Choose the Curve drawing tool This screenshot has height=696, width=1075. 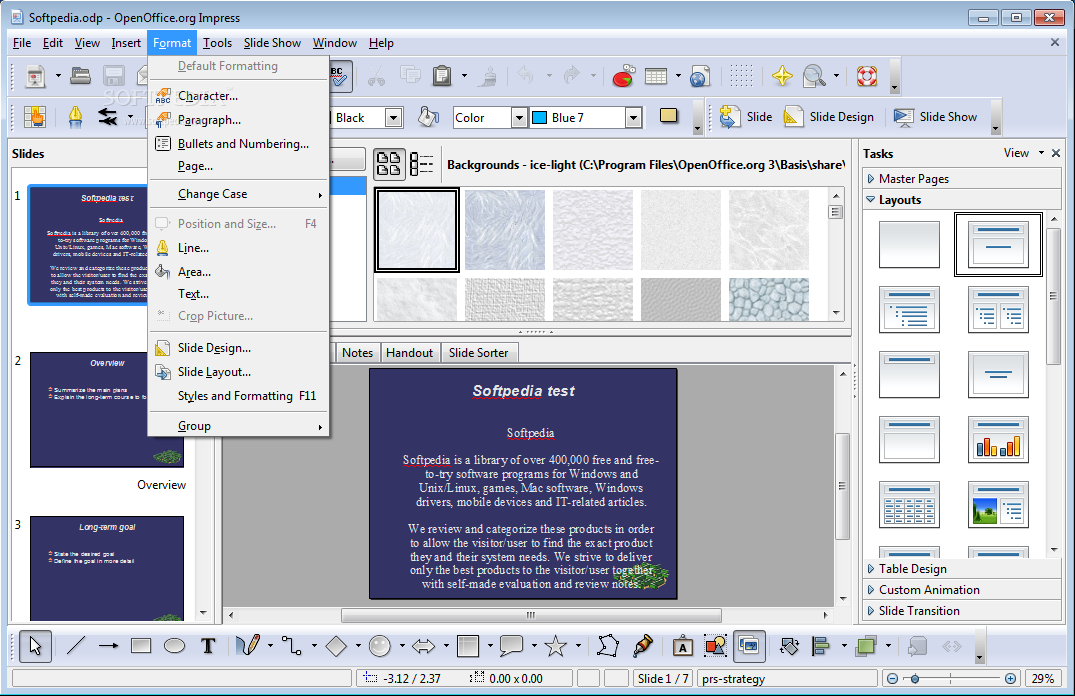click(x=247, y=646)
